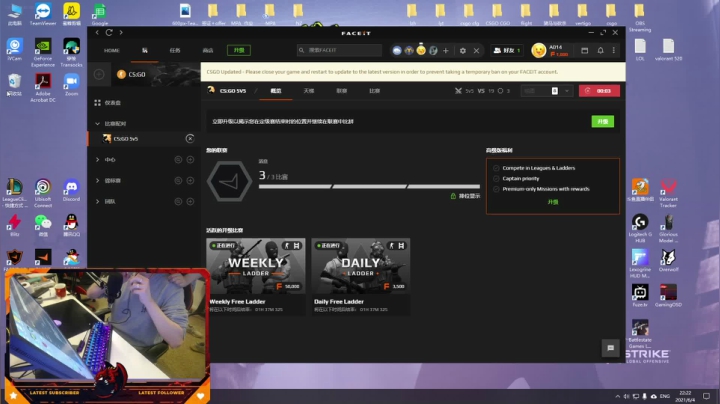The width and height of the screenshot is (720, 404).
Task: Open the region dropdown next to the timer
Action: tap(547, 91)
